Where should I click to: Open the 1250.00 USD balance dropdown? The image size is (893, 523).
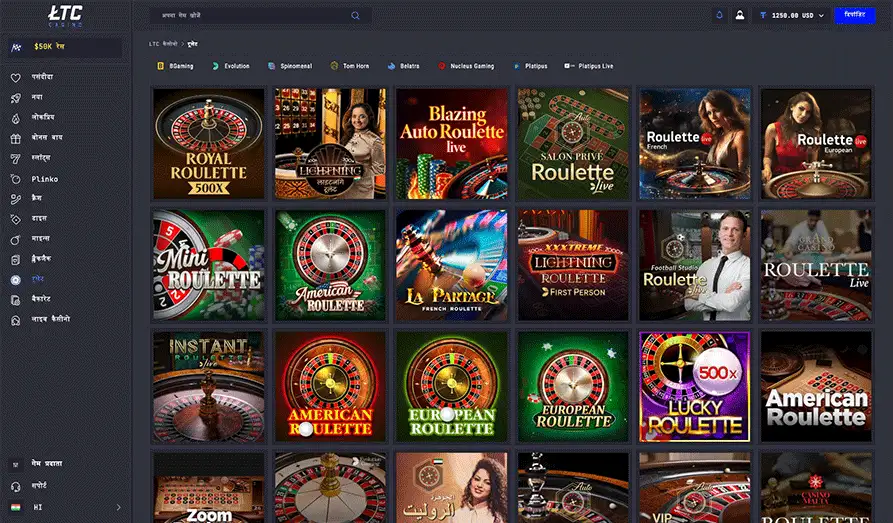pos(792,15)
